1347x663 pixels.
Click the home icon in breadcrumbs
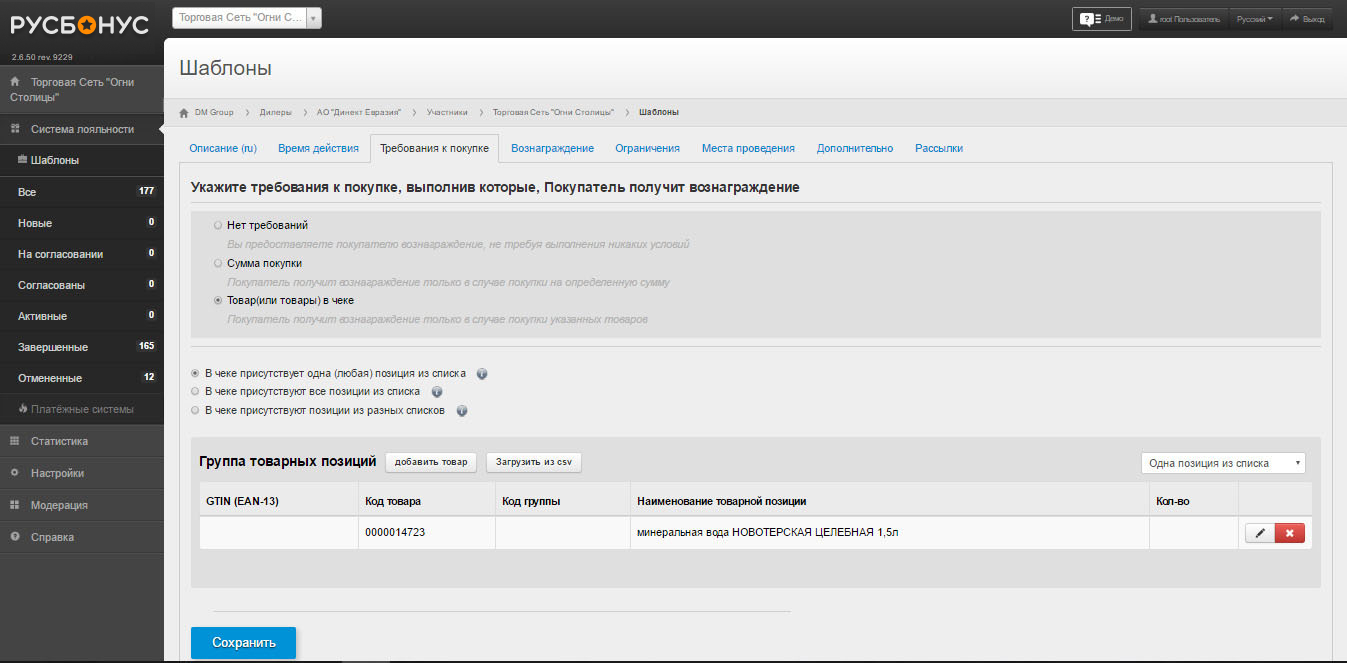click(184, 112)
